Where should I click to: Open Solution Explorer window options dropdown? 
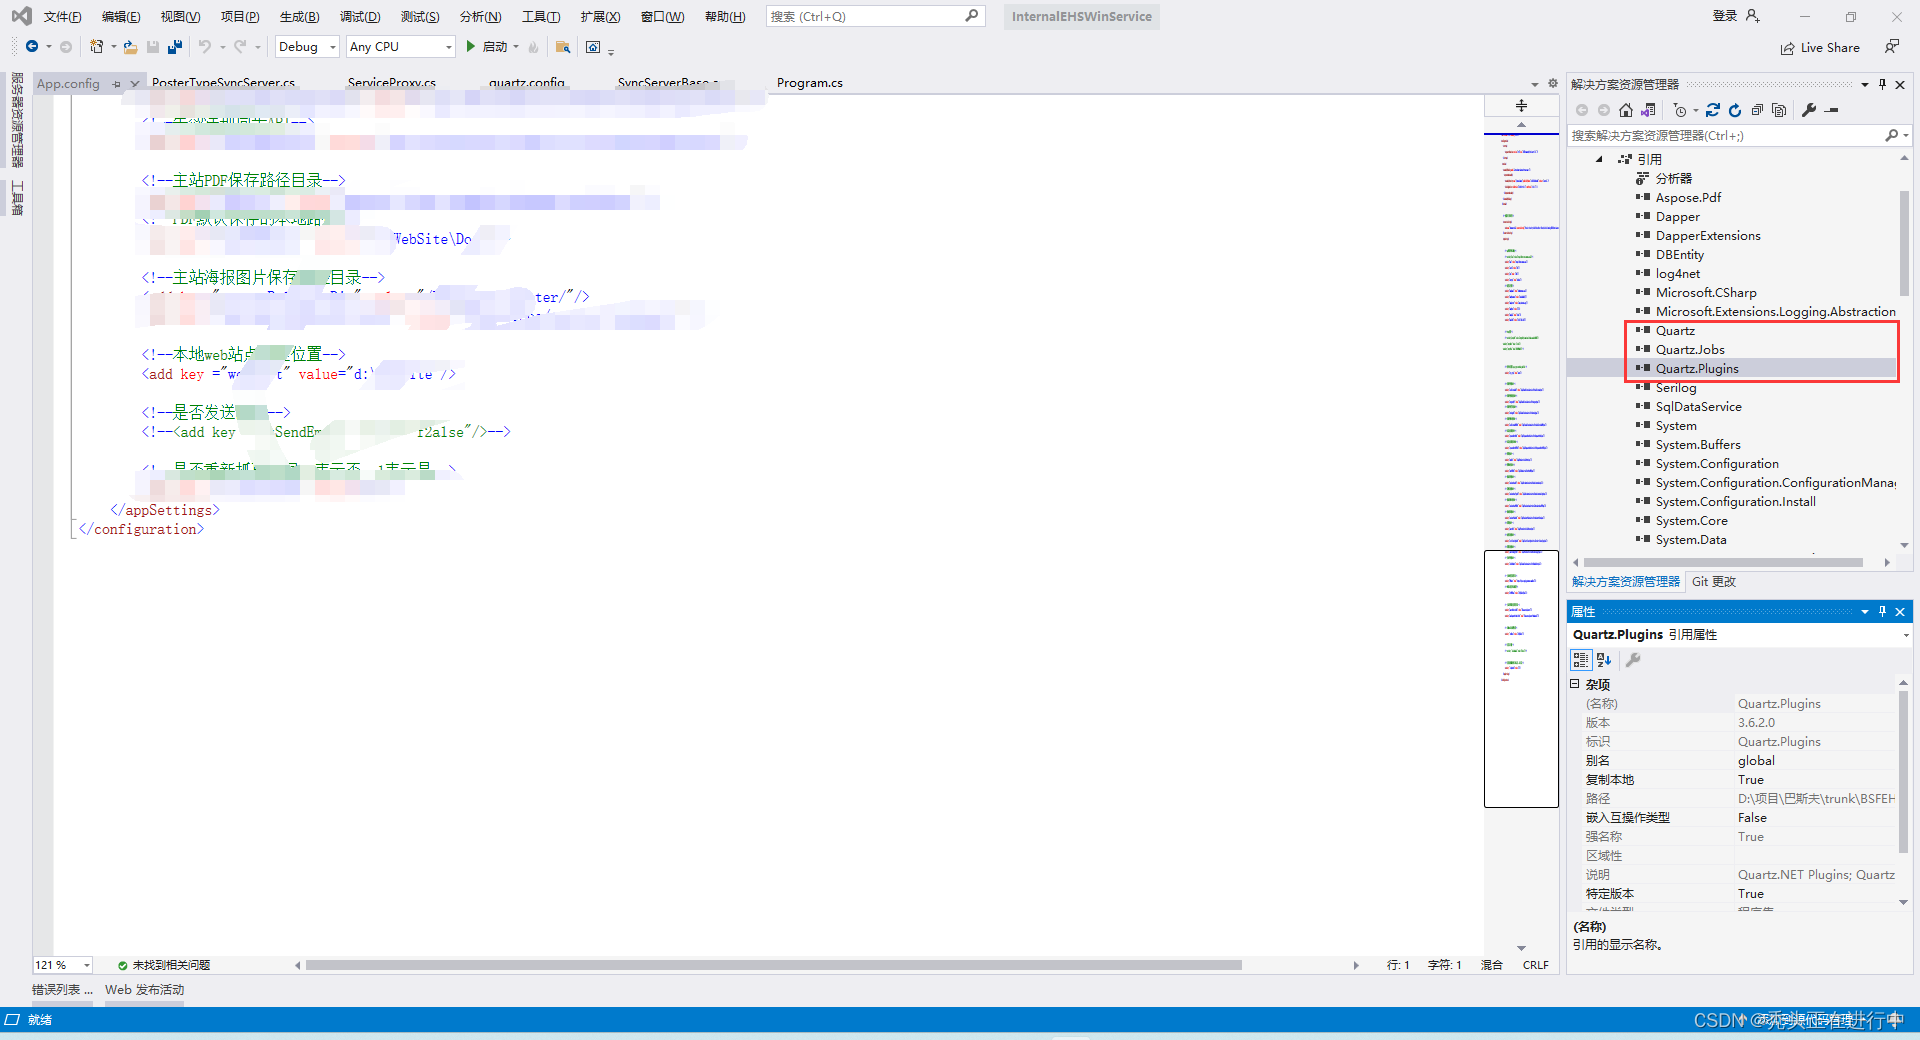(1865, 85)
